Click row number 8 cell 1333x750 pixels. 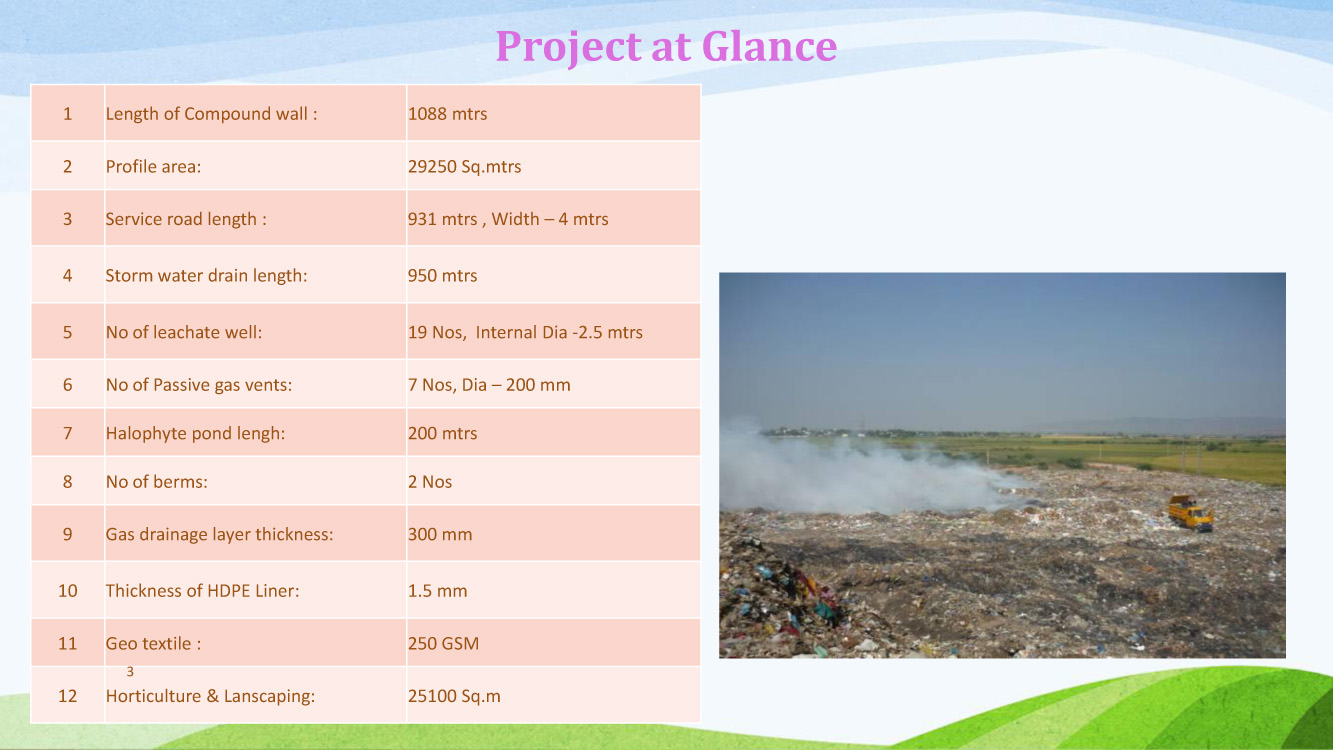click(68, 481)
